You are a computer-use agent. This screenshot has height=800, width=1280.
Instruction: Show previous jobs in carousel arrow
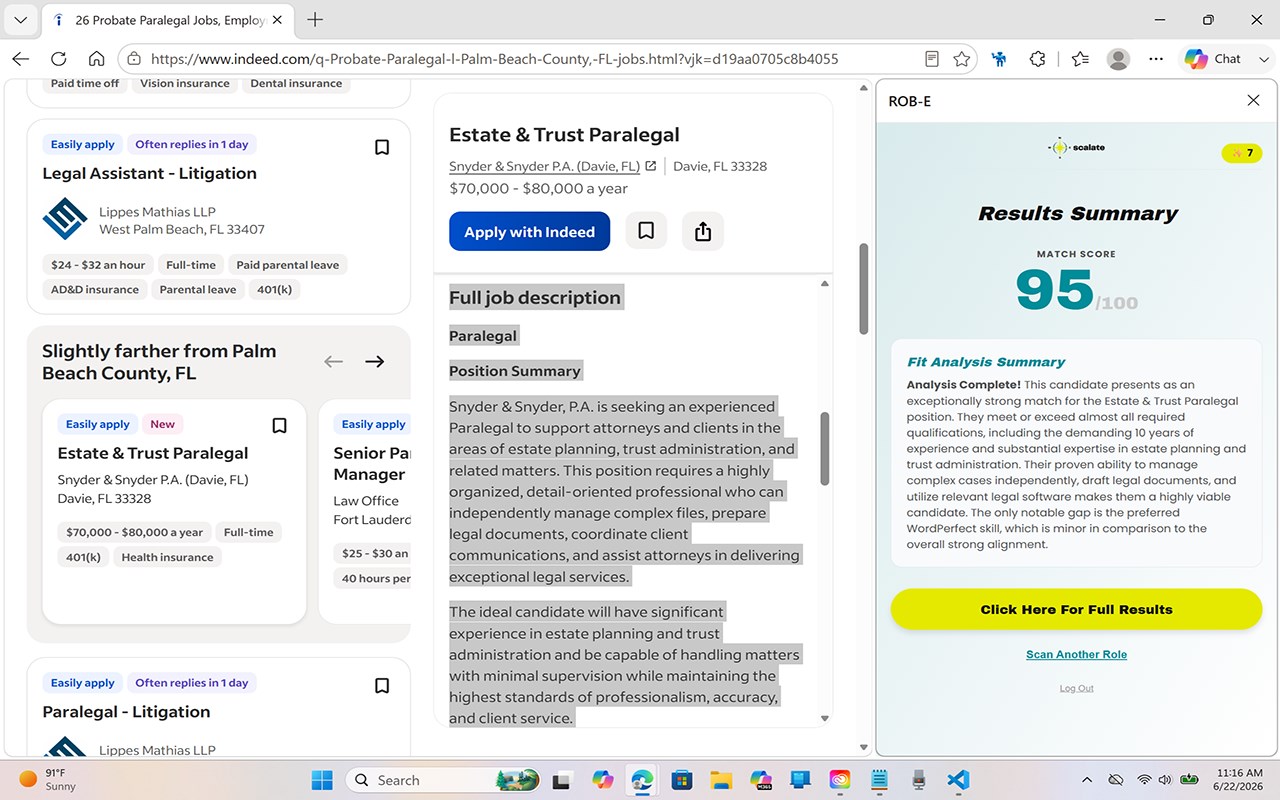tap(334, 361)
